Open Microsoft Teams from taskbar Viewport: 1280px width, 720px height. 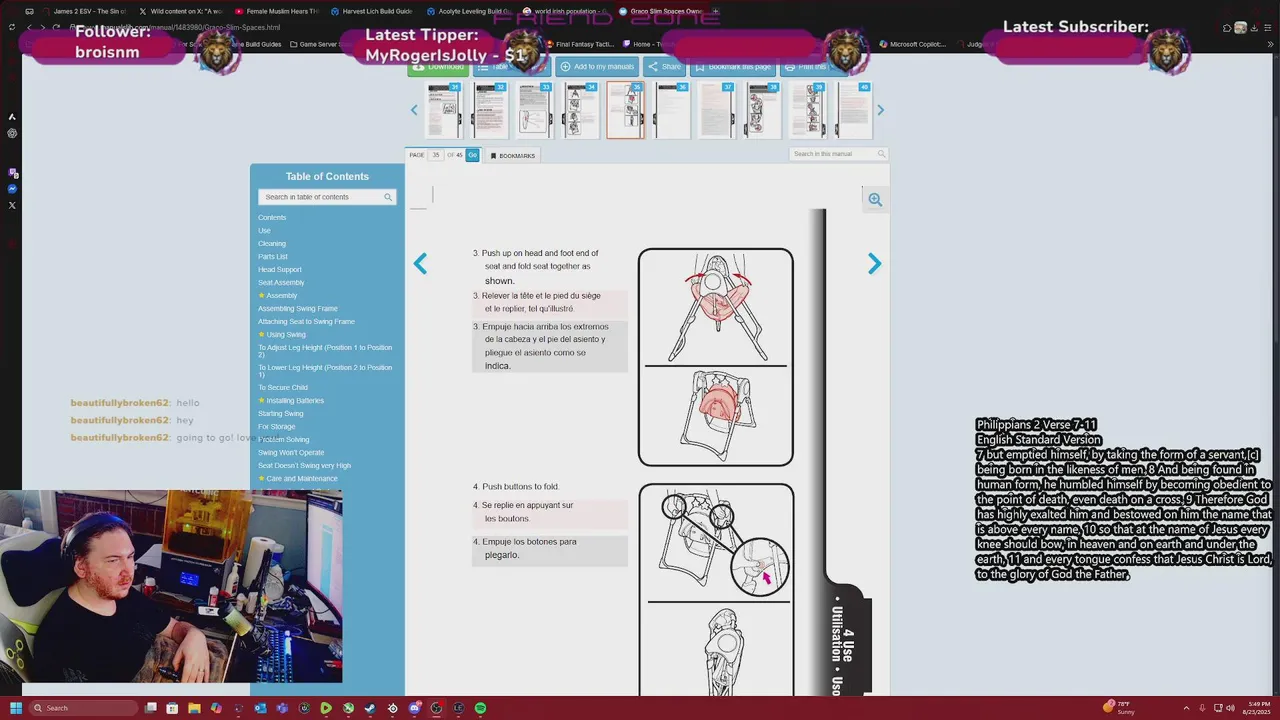(282, 708)
